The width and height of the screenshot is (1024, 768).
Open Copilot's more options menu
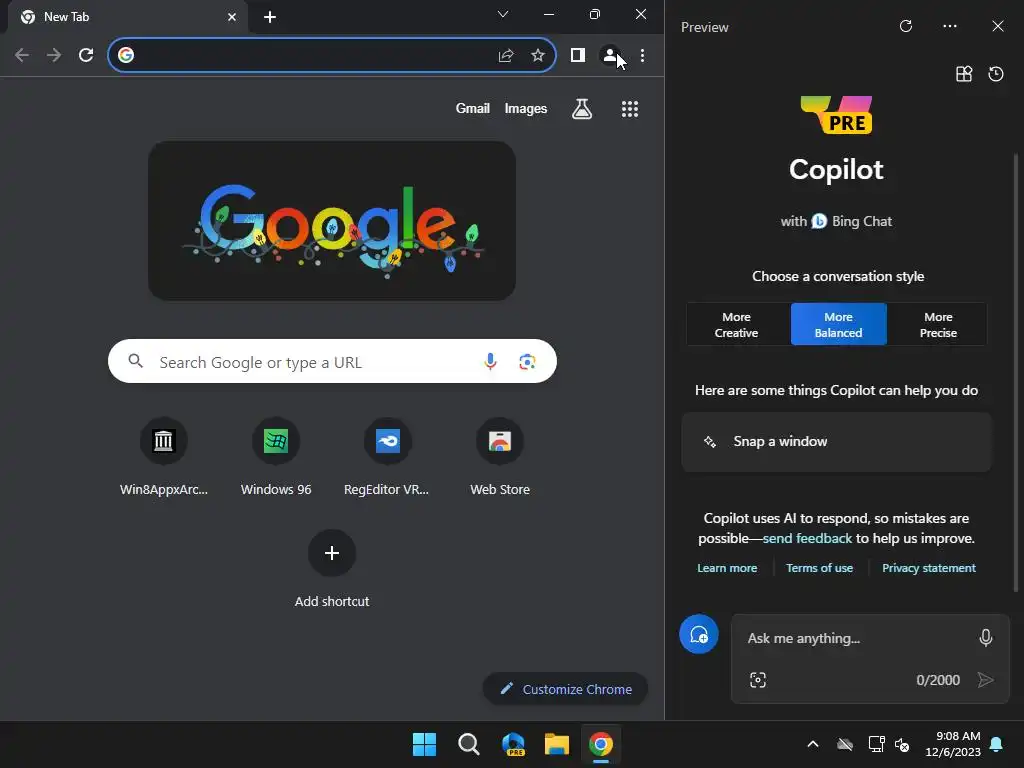point(950,26)
